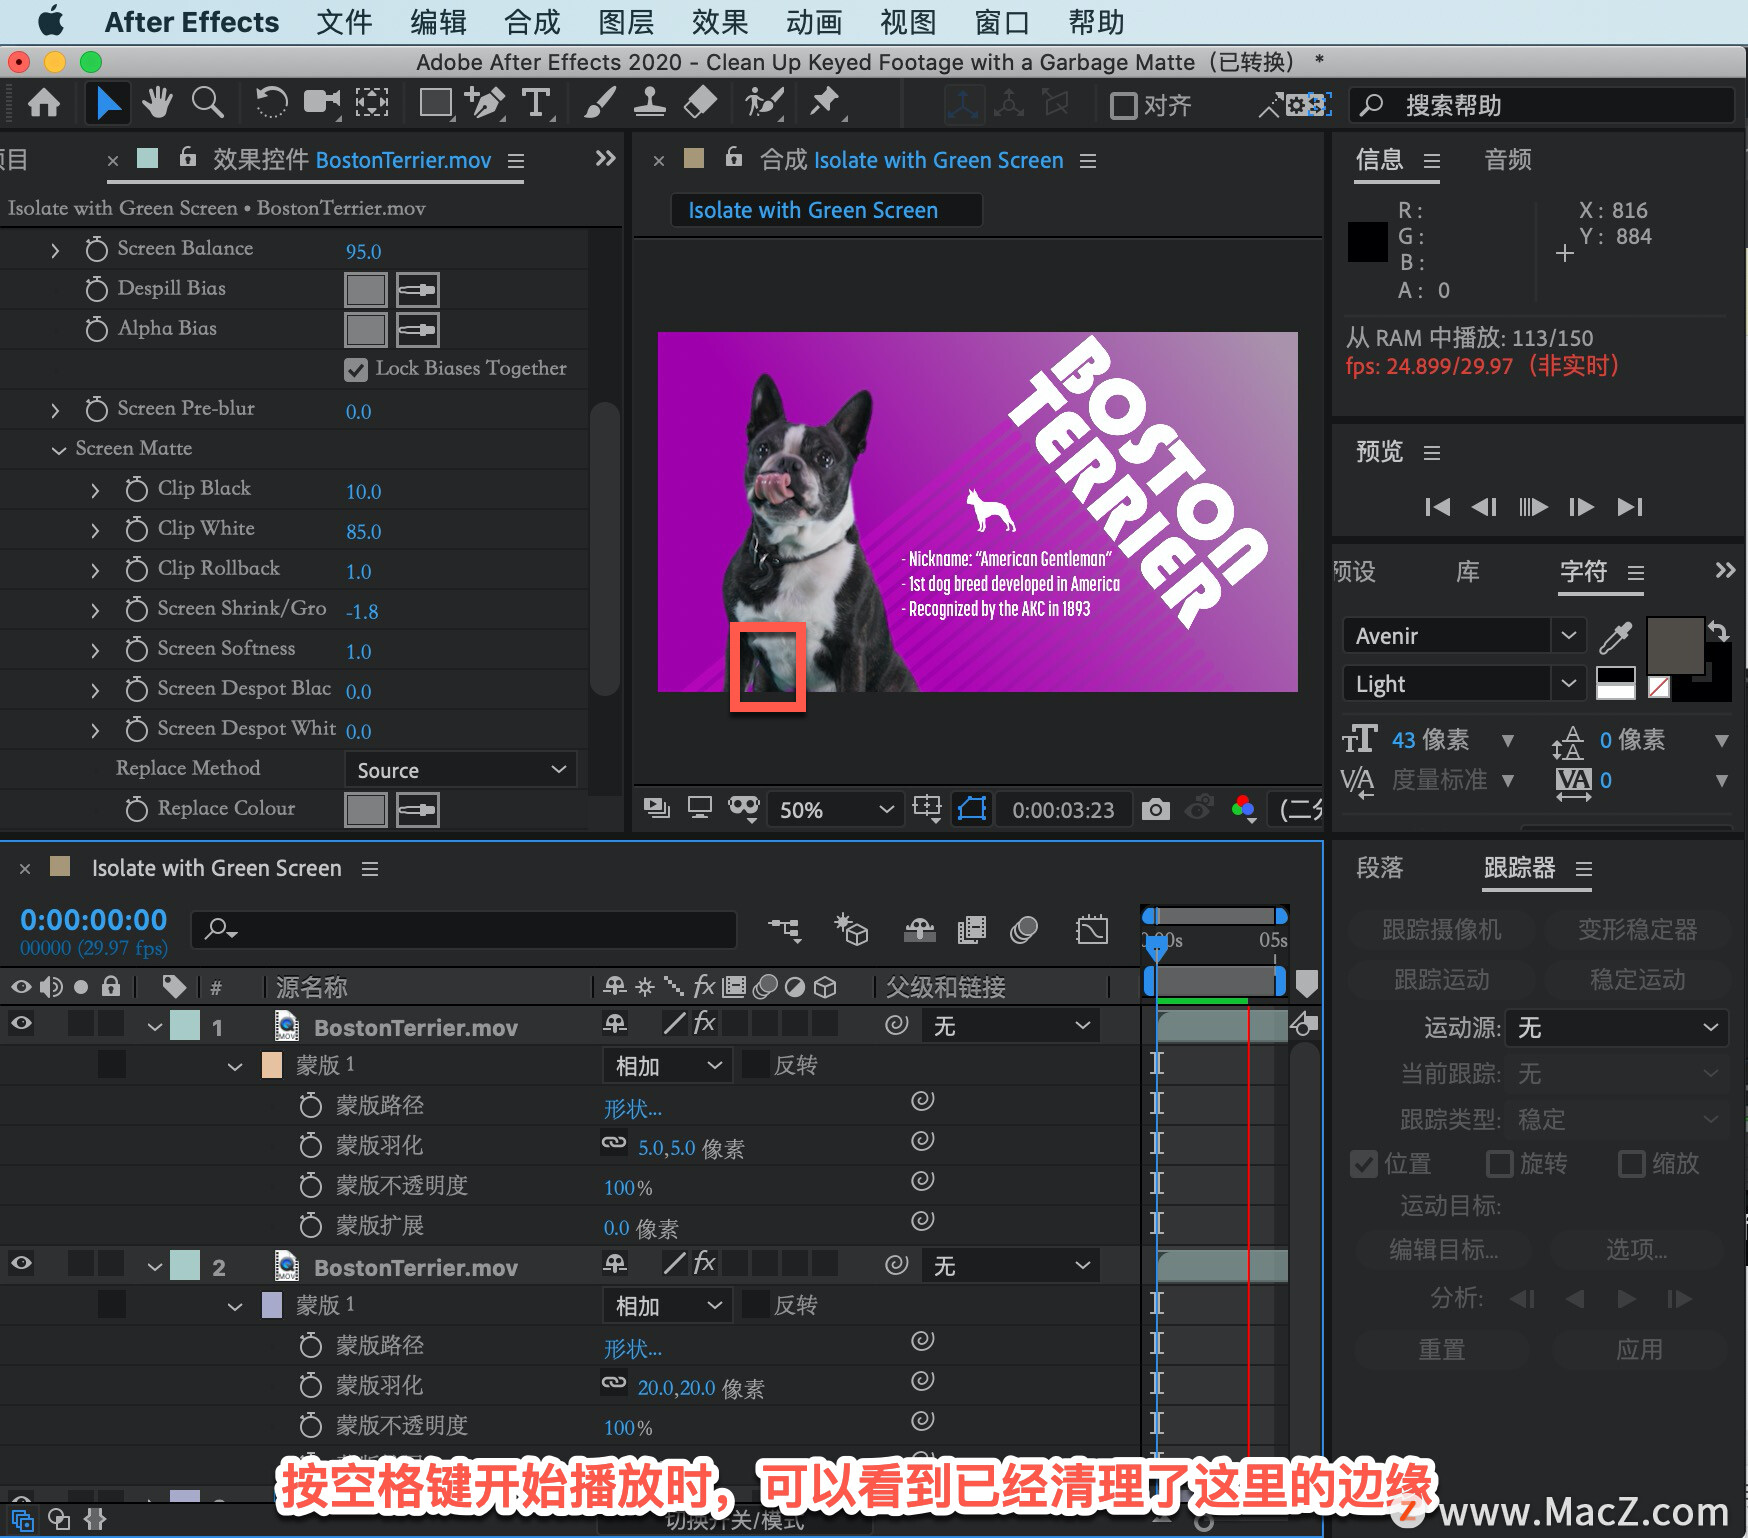Open 运动源 dropdown in tracker
This screenshot has width=1748, height=1538.
click(x=1616, y=1028)
